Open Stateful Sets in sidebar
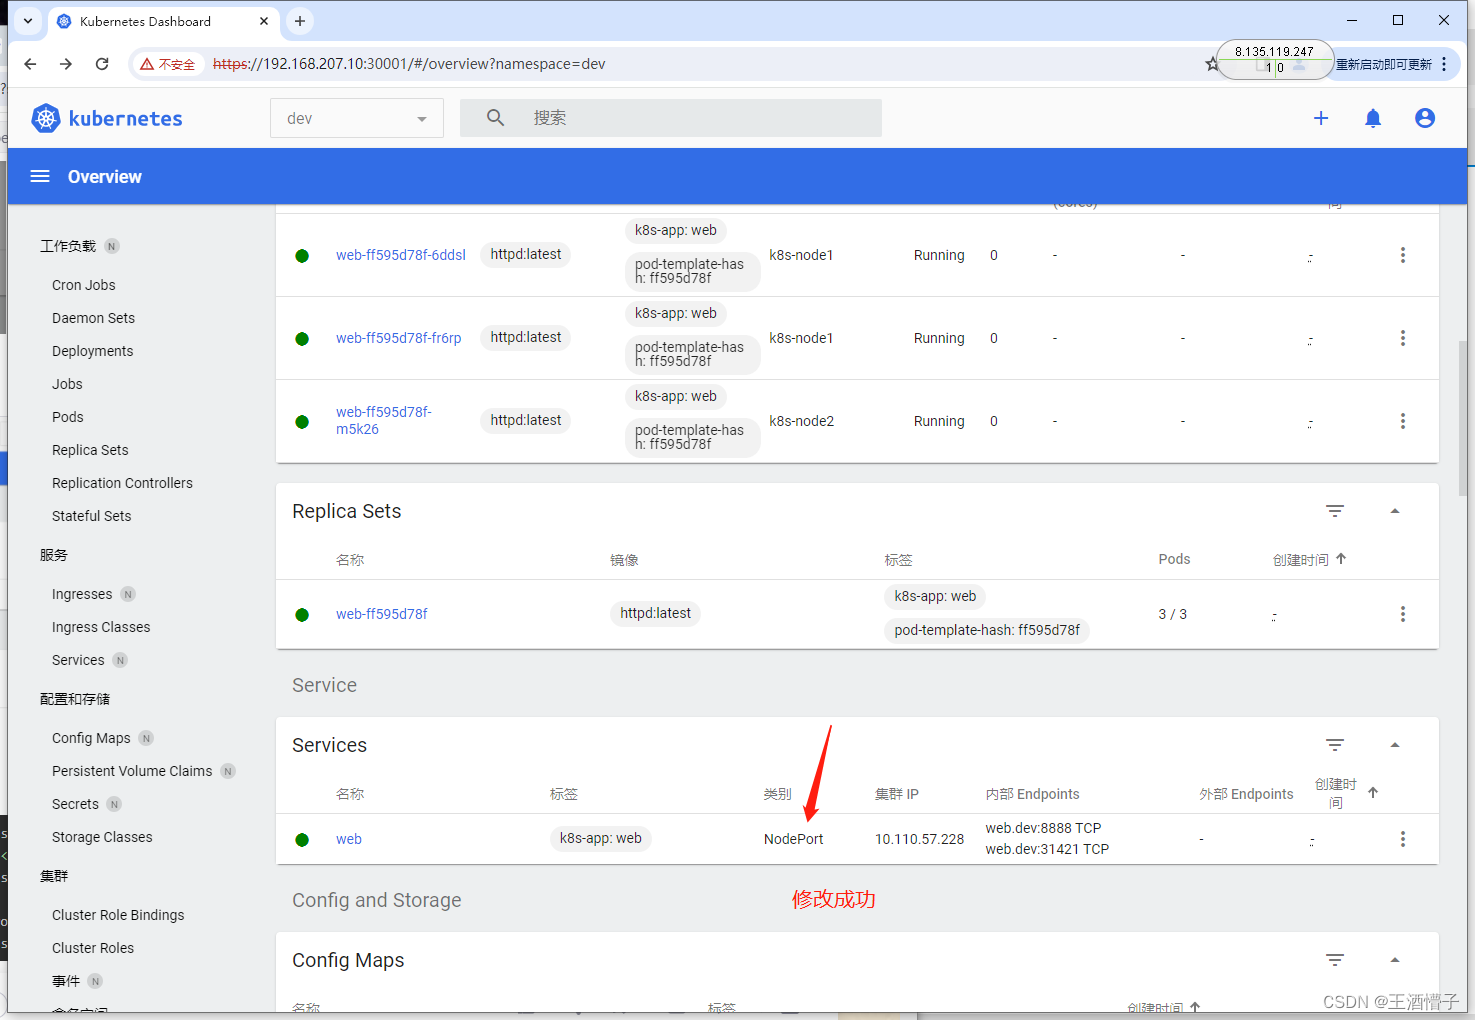Screen dimensions: 1475x1020 [x=91, y=516]
